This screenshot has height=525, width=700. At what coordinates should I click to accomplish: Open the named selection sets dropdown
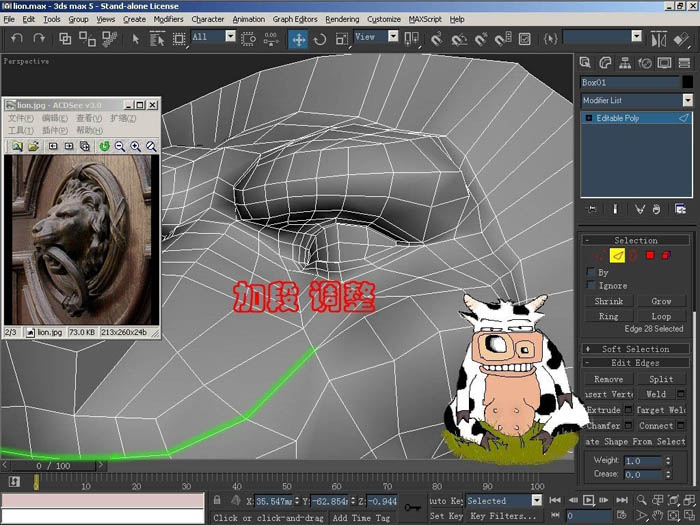(x=637, y=36)
